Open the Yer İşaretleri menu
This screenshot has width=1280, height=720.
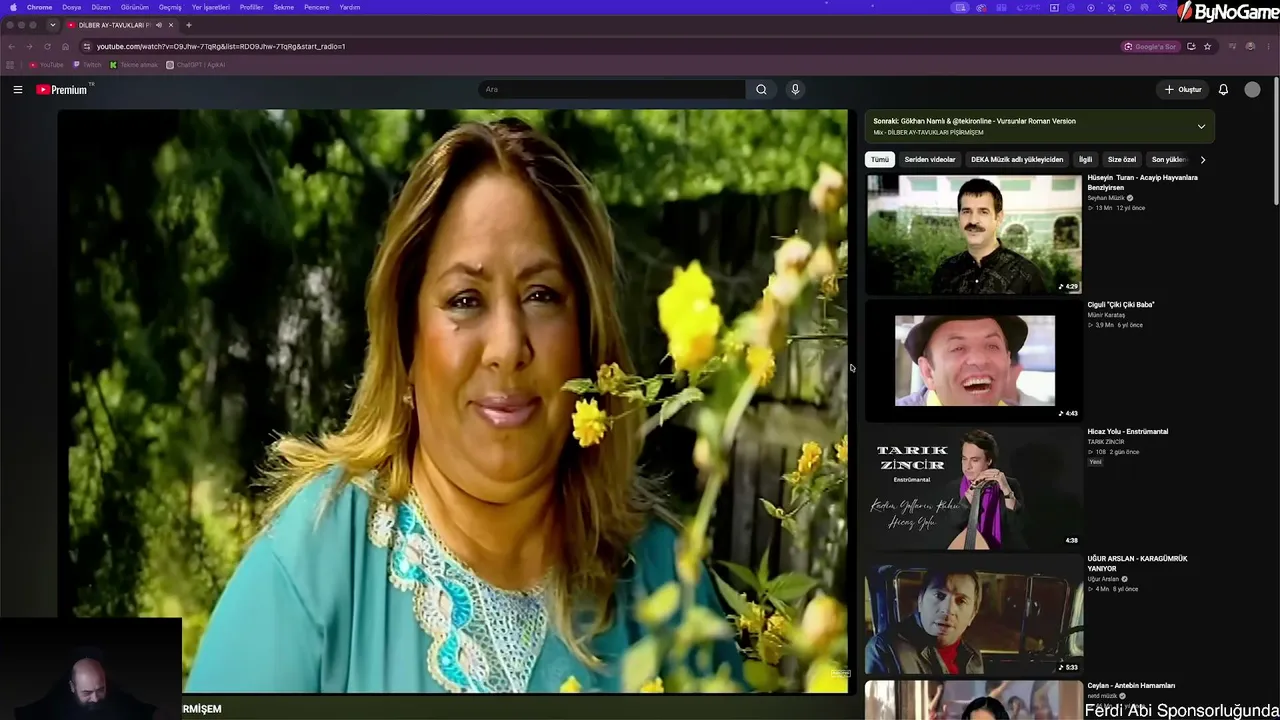coord(211,7)
